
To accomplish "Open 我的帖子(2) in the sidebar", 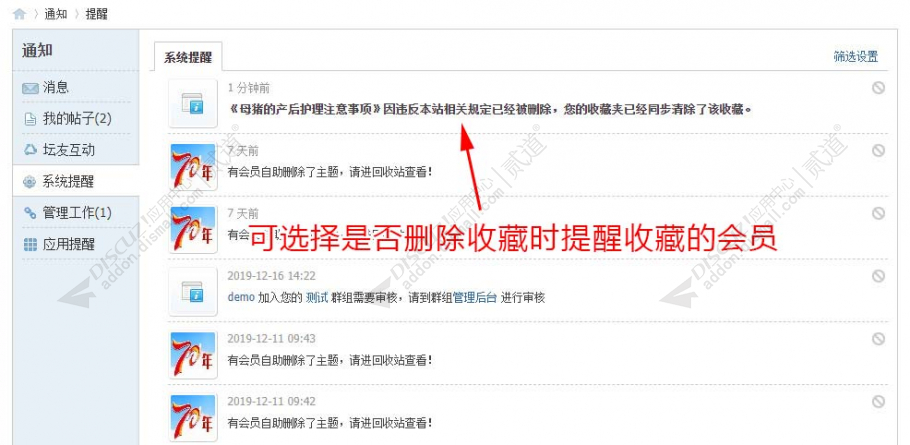I will pyautogui.click(x=67, y=119).
